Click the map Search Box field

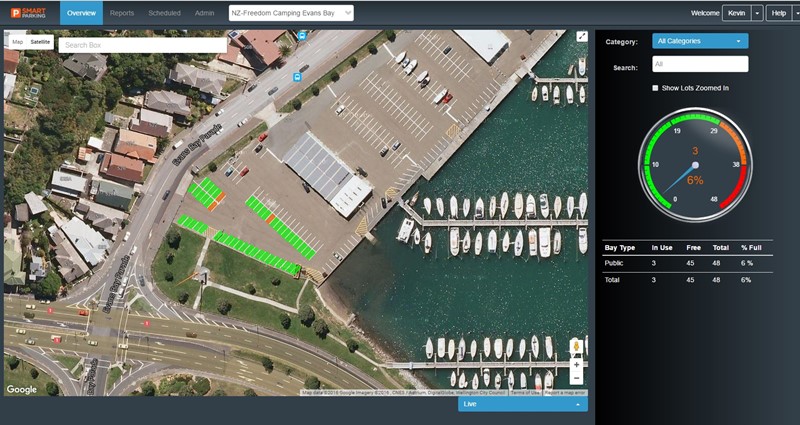(x=141, y=45)
